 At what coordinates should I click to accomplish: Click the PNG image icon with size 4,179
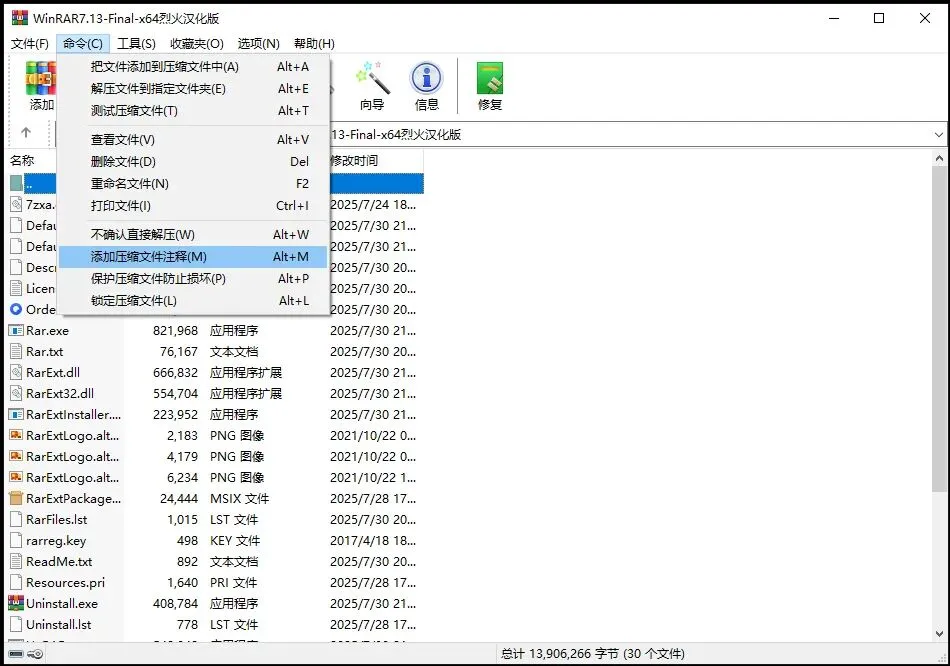coord(16,456)
